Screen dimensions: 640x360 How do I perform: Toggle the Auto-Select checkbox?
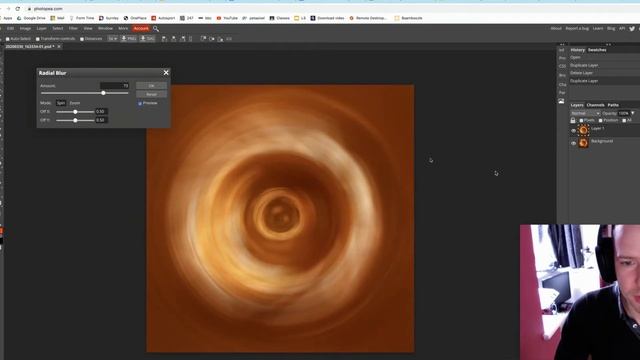pos(7,39)
